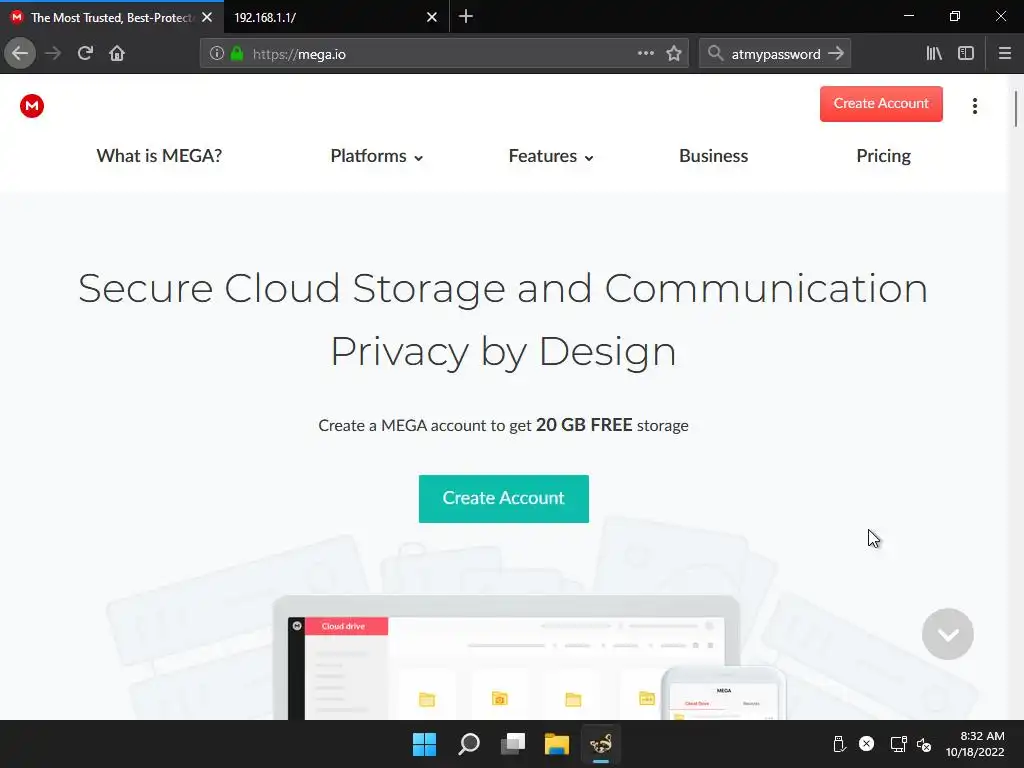Open a new browser tab
The width and height of the screenshot is (1024, 768).
pyautogui.click(x=466, y=17)
